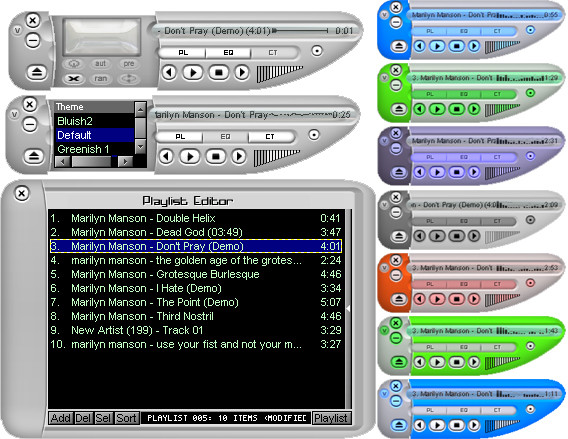Image resolution: width=568 pixels, height=439 pixels.
Task: Stop playback on green player showing 1:29
Action: pos(456,109)
